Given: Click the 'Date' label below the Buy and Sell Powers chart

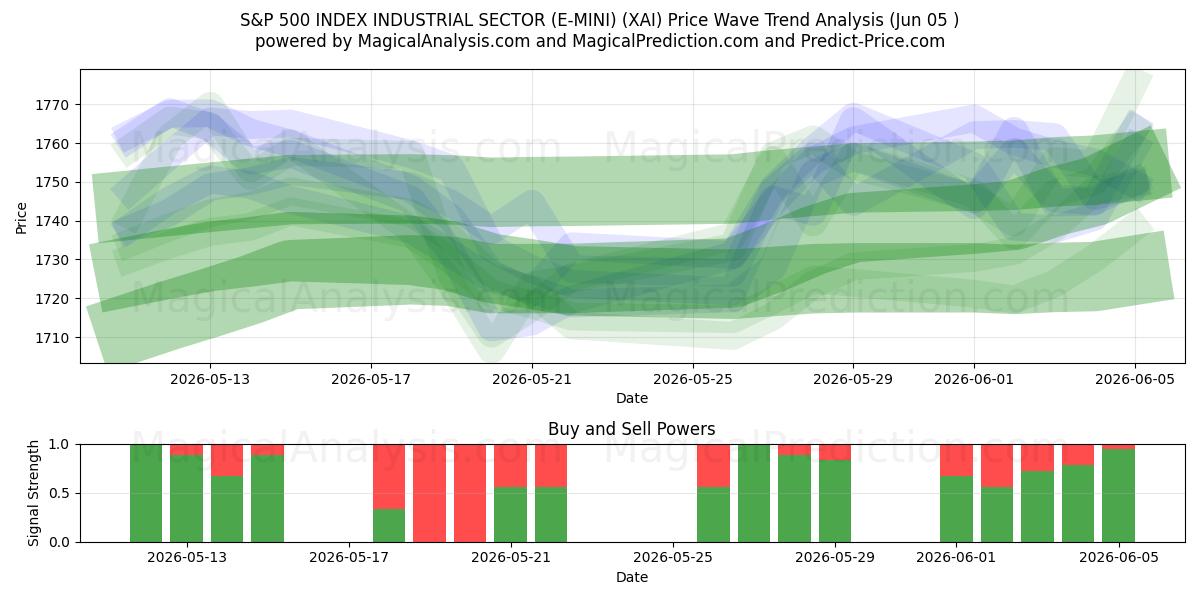Looking at the screenshot, I should [x=632, y=577].
